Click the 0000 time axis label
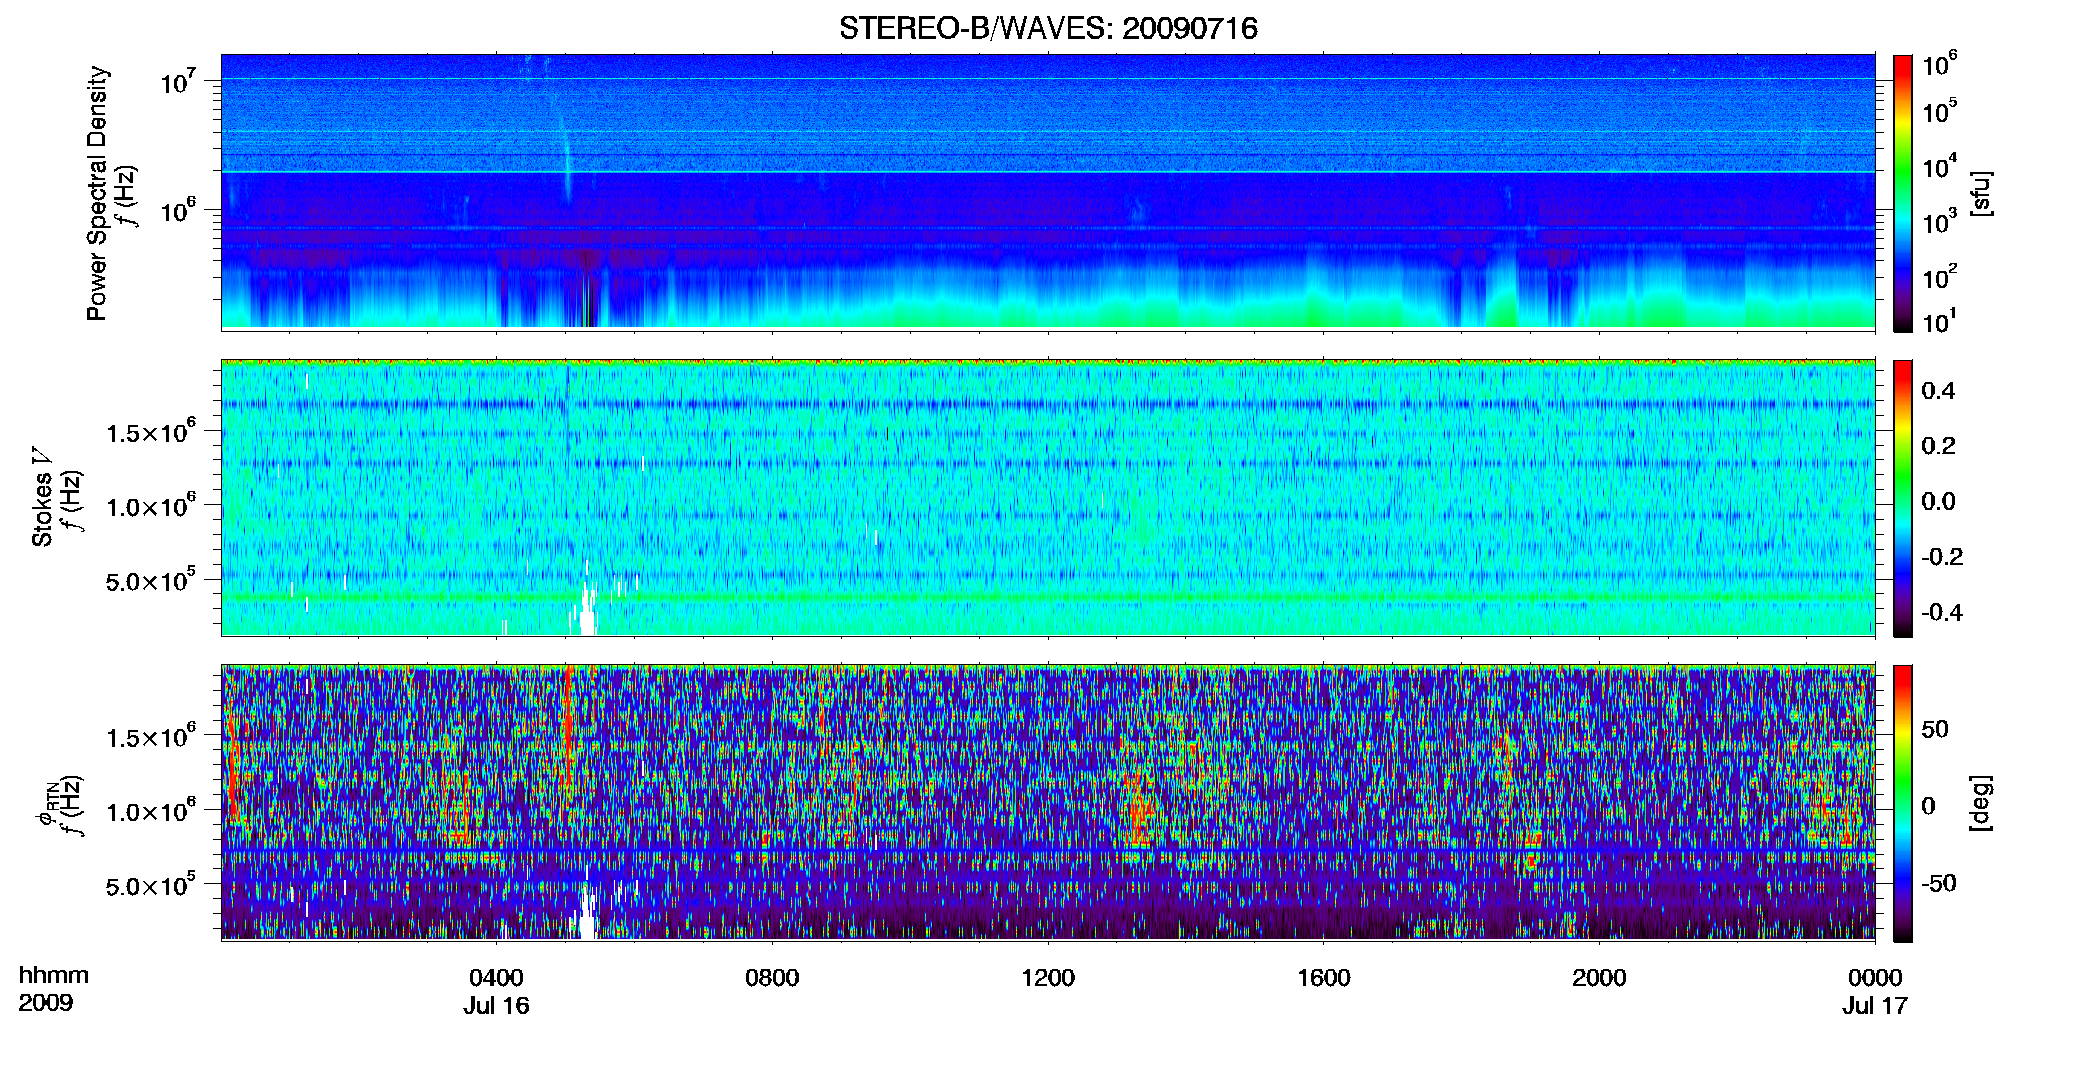Screen dimensions: 2096x1080 point(1875,977)
